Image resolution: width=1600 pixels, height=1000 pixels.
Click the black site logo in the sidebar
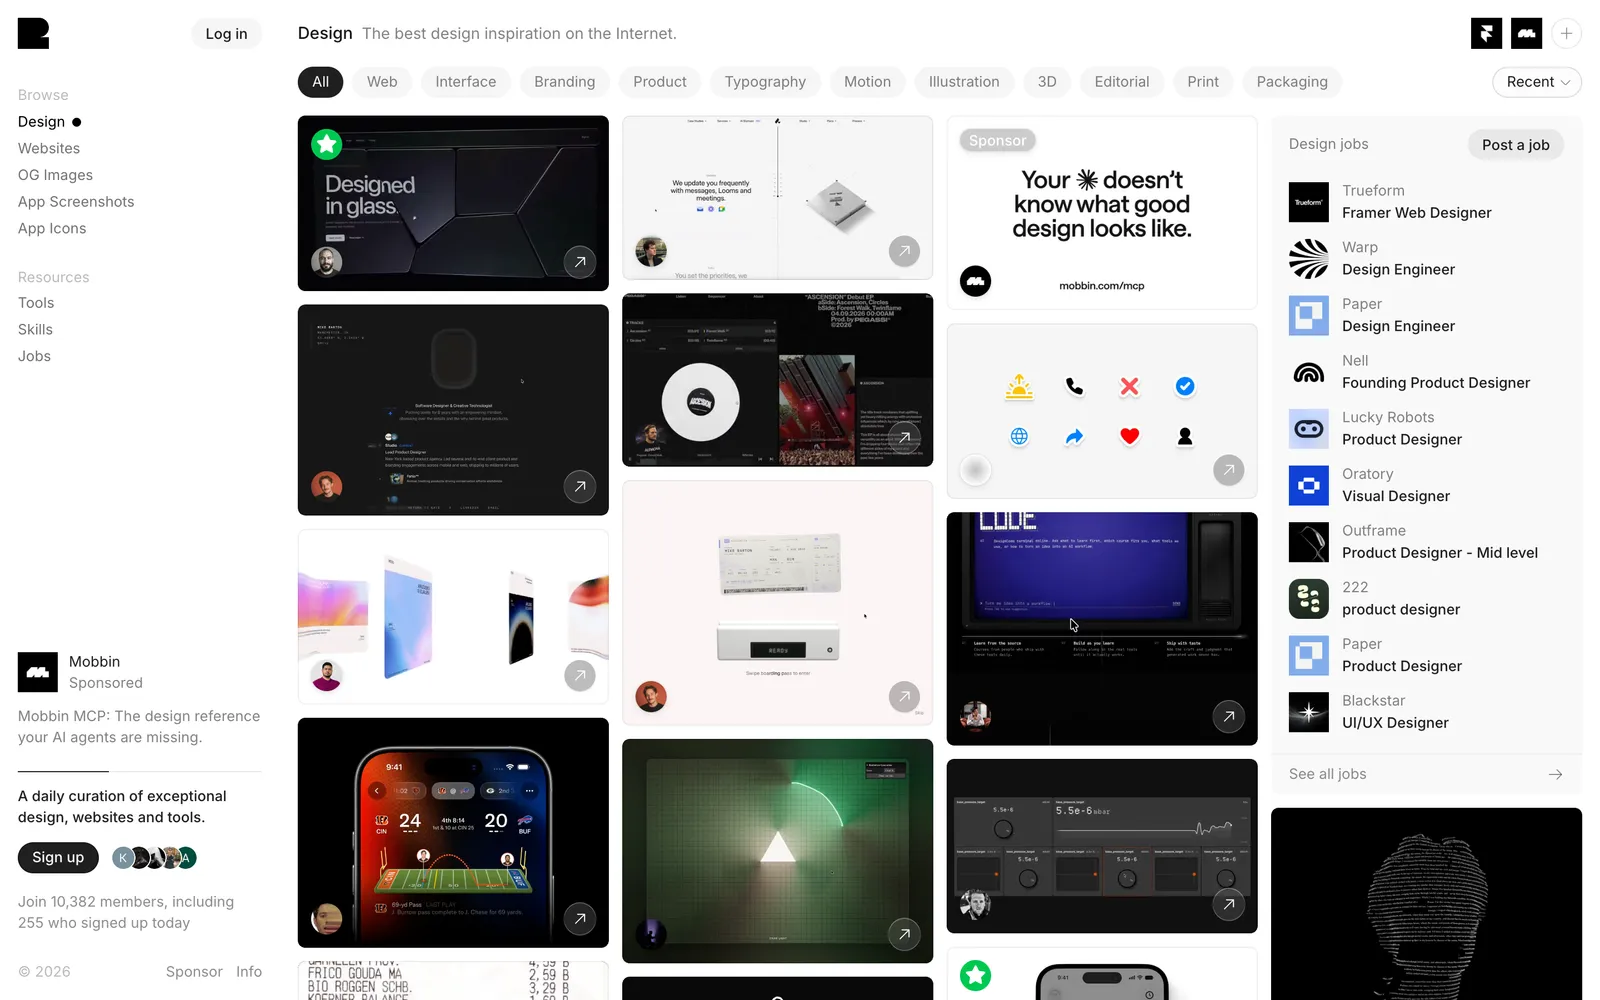(x=33, y=33)
